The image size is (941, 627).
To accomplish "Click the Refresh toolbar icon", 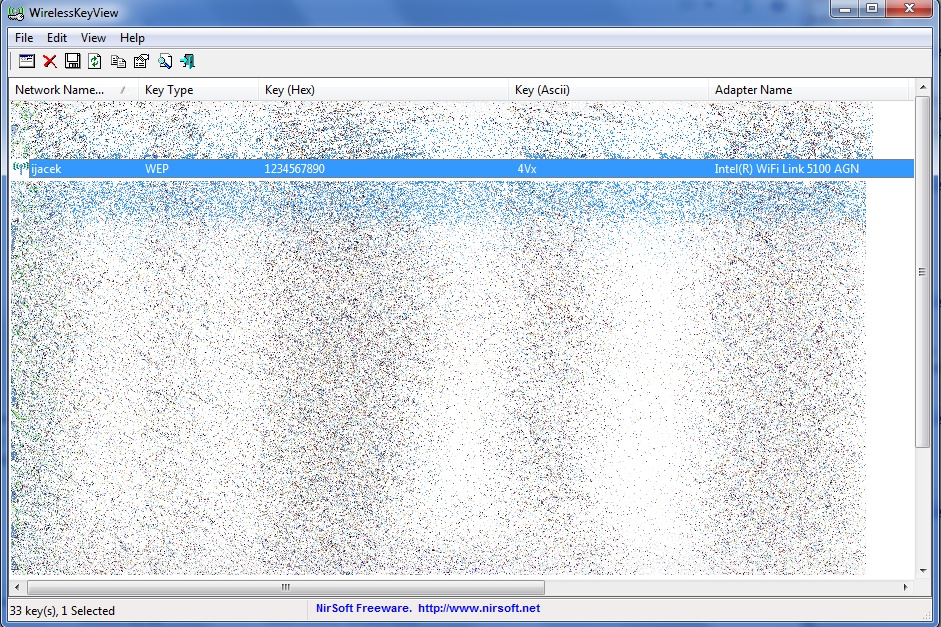I will (x=95, y=62).
